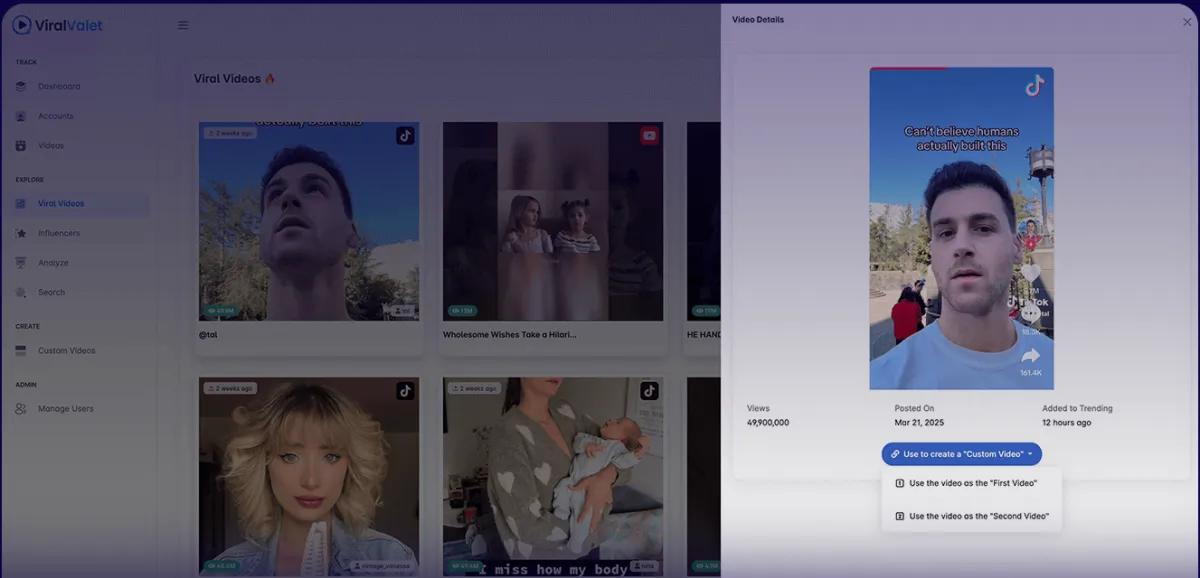Click the YouTube badge on the Wholesome Wishes card

coord(649,136)
